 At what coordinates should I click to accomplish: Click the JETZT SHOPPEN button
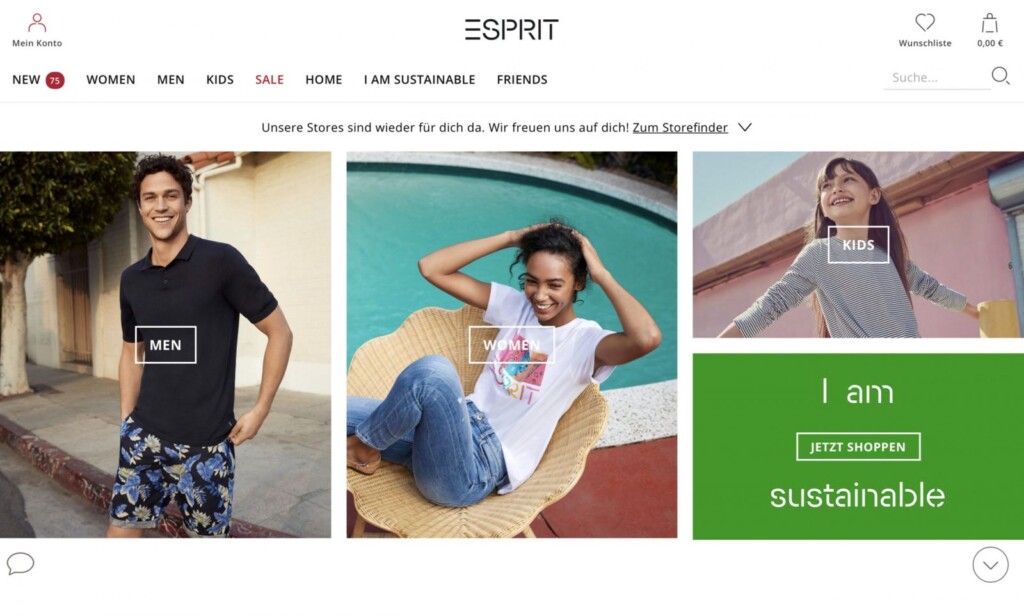pos(858,447)
